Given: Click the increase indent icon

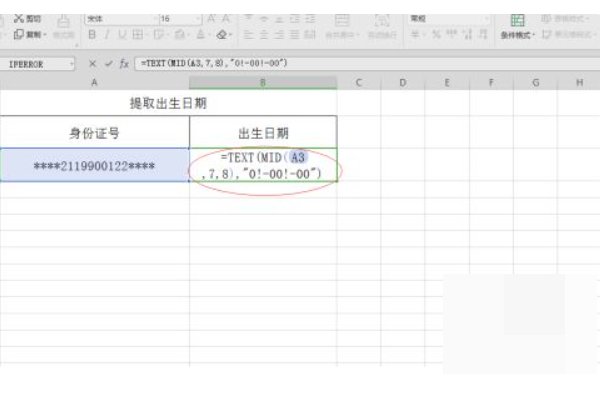Looking at the screenshot, I should tap(310, 19).
